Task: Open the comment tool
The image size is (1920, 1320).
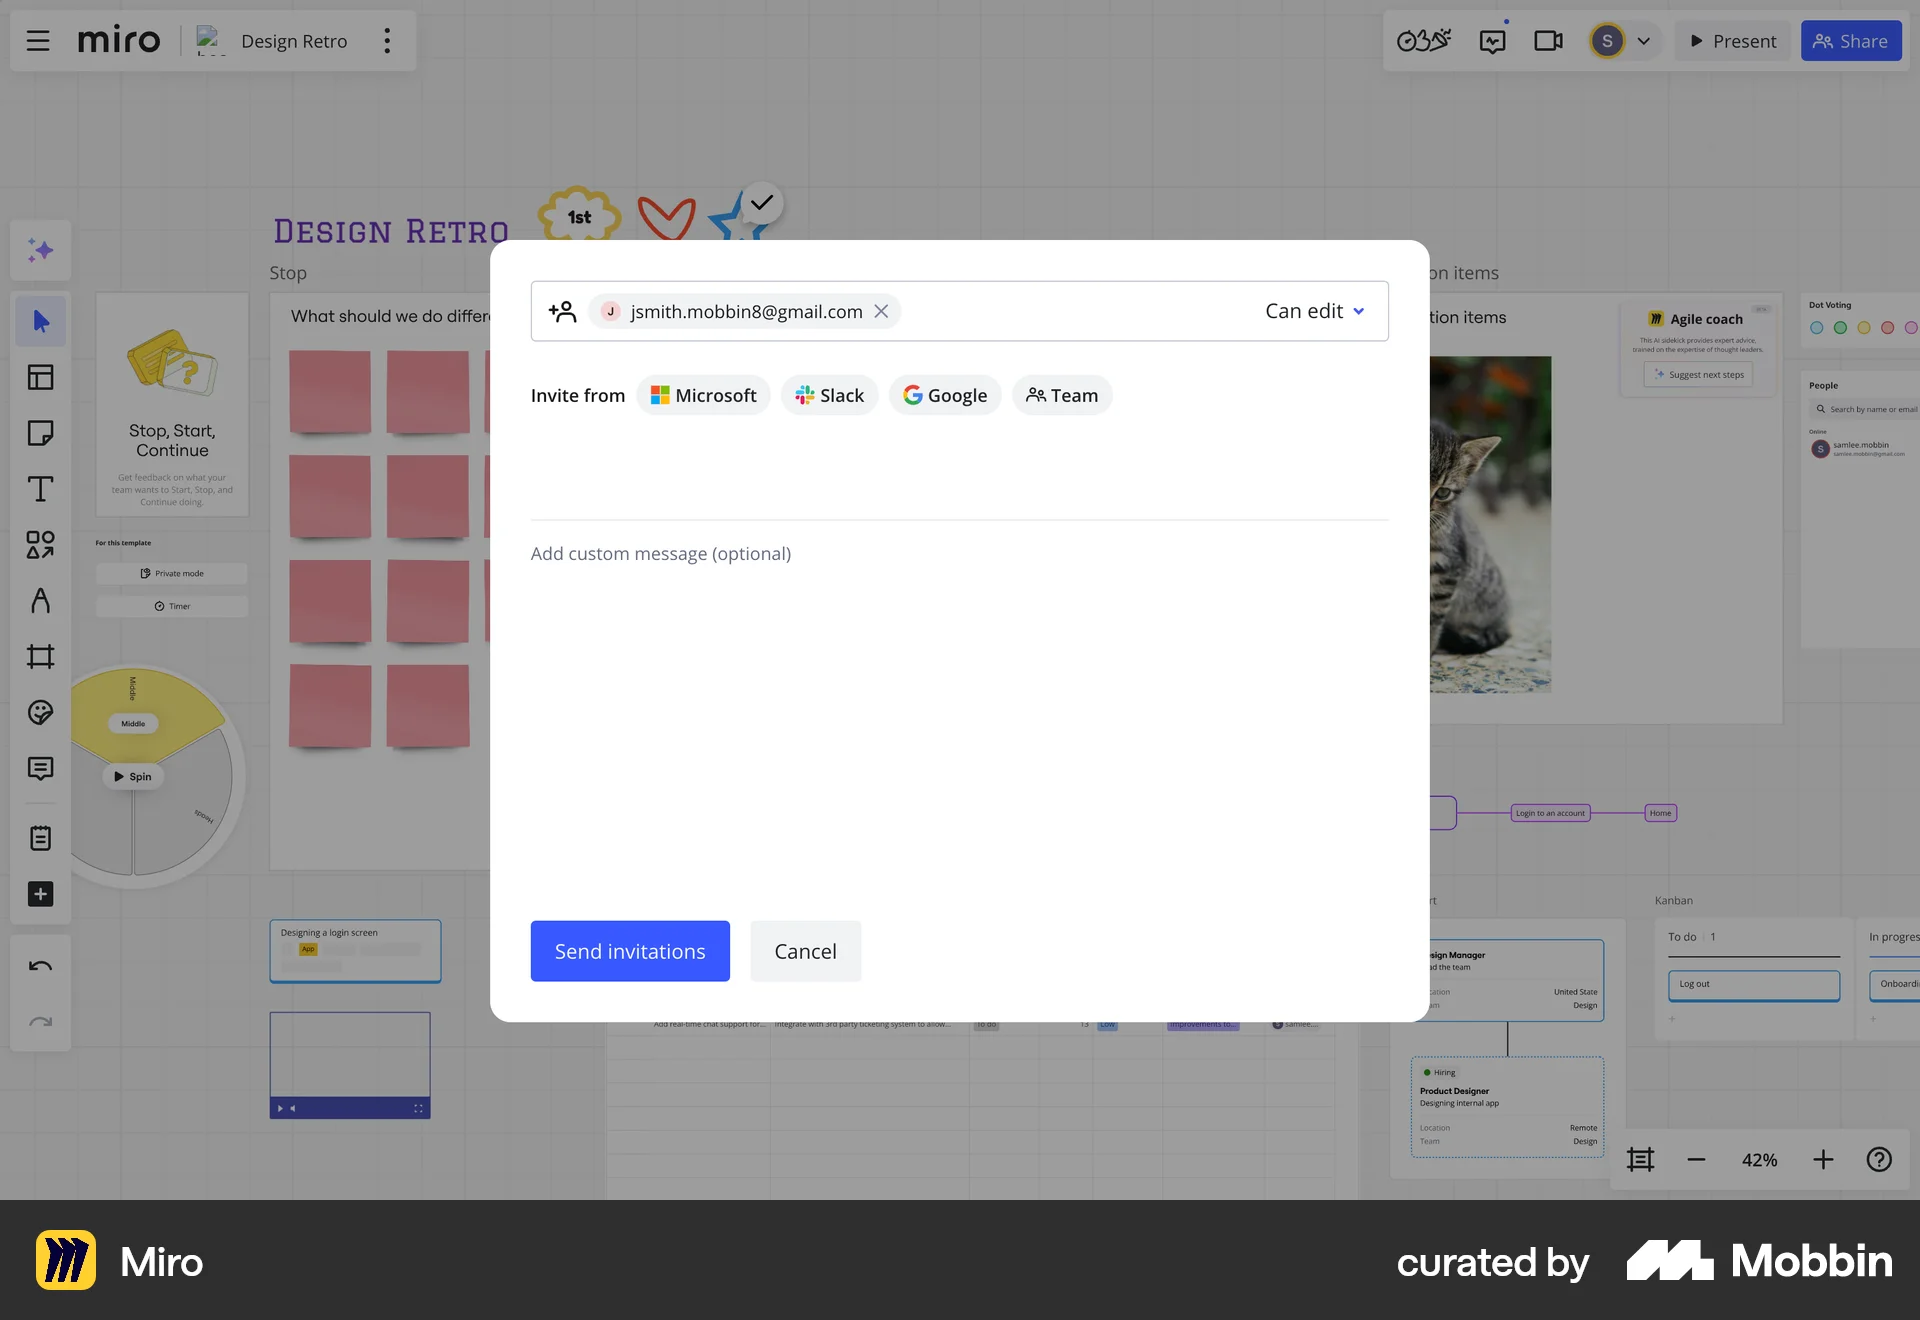Action: [40, 769]
